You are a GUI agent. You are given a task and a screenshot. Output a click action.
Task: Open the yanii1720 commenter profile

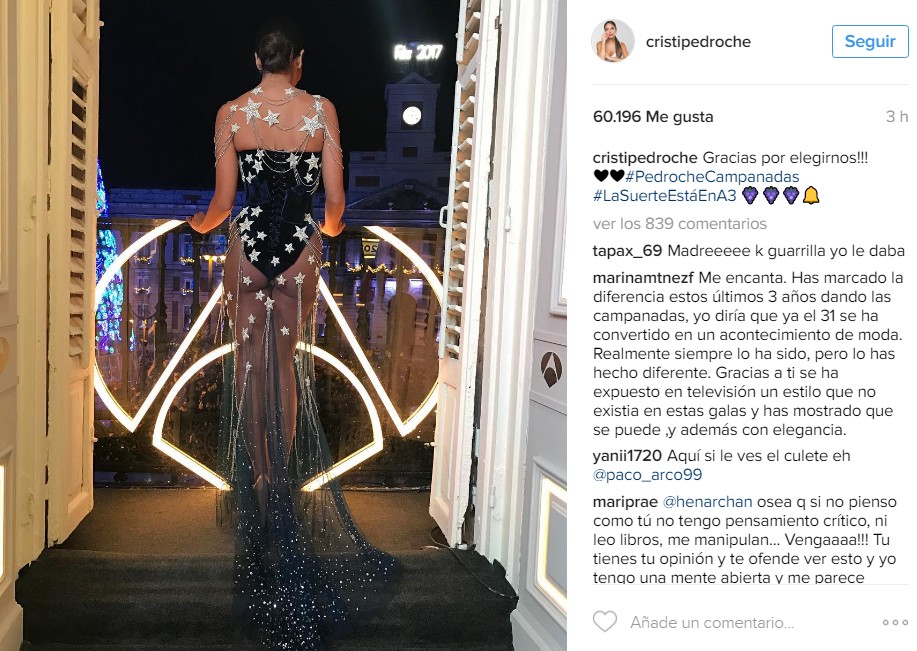[x=627, y=456]
